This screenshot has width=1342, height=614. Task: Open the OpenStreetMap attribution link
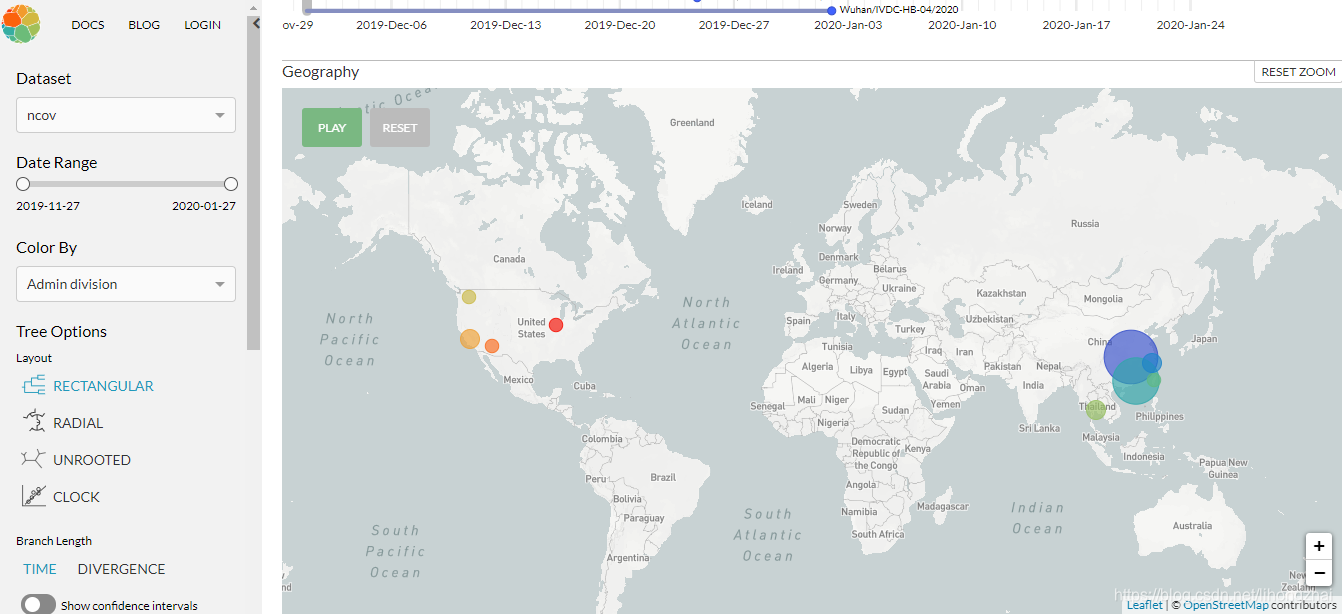(1226, 605)
